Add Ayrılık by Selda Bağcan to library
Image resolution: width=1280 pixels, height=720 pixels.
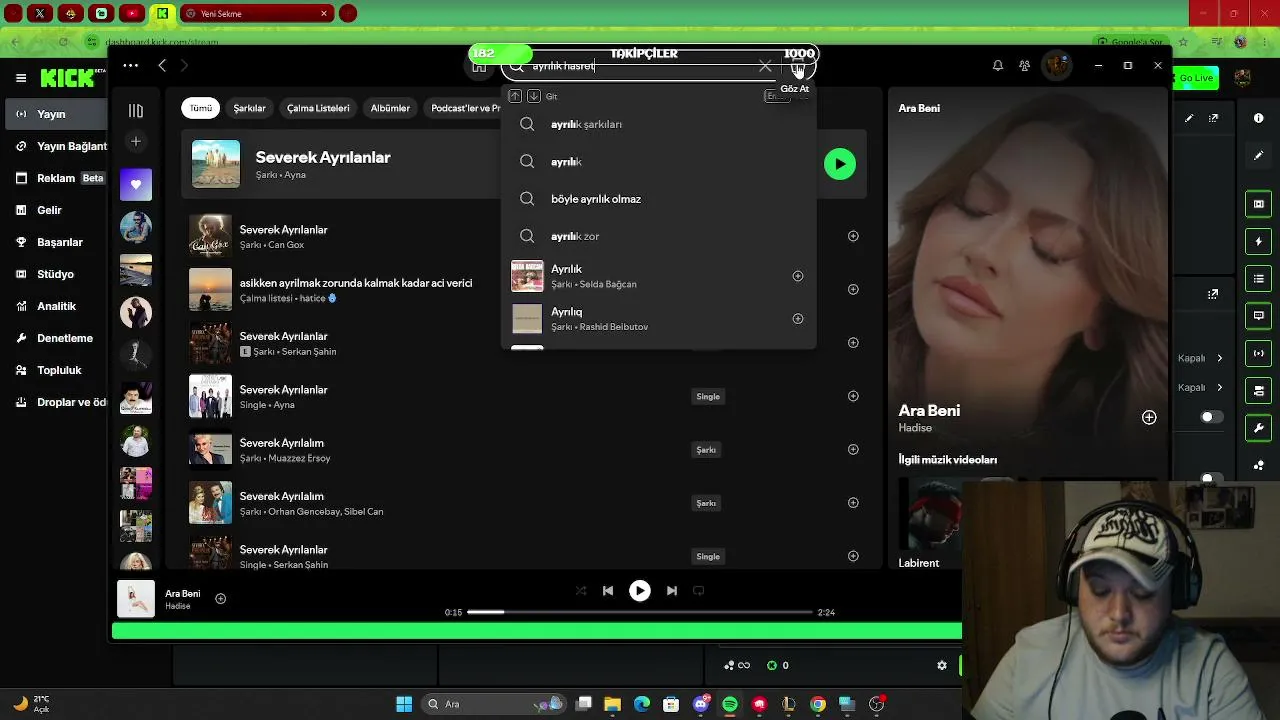[x=798, y=276]
